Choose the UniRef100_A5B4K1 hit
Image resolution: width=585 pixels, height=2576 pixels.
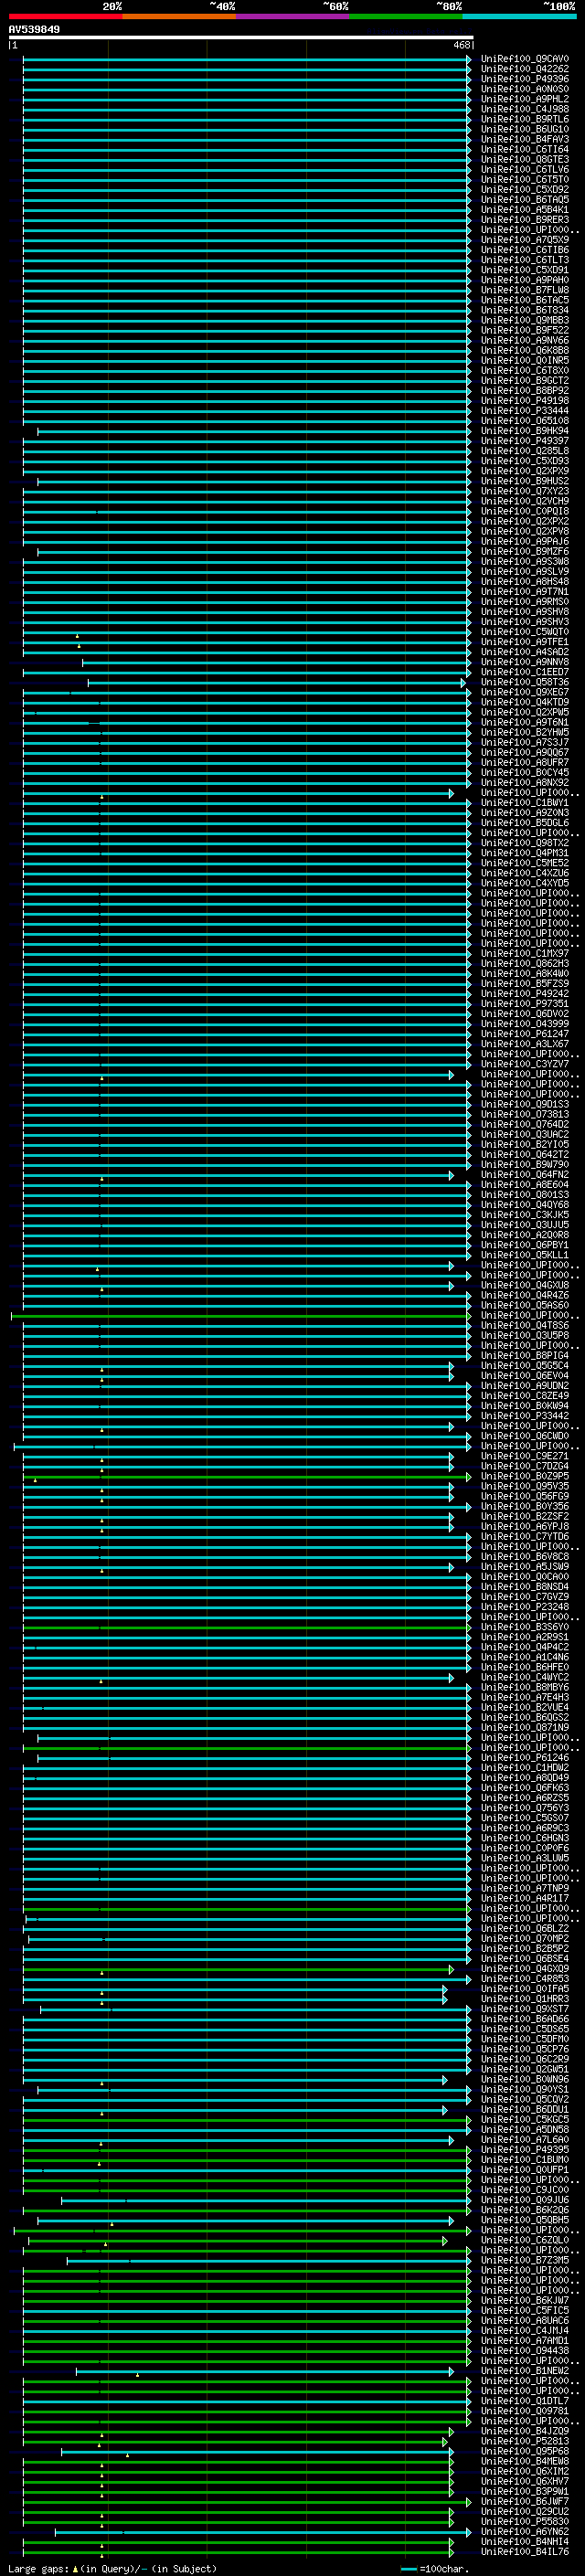(525, 210)
